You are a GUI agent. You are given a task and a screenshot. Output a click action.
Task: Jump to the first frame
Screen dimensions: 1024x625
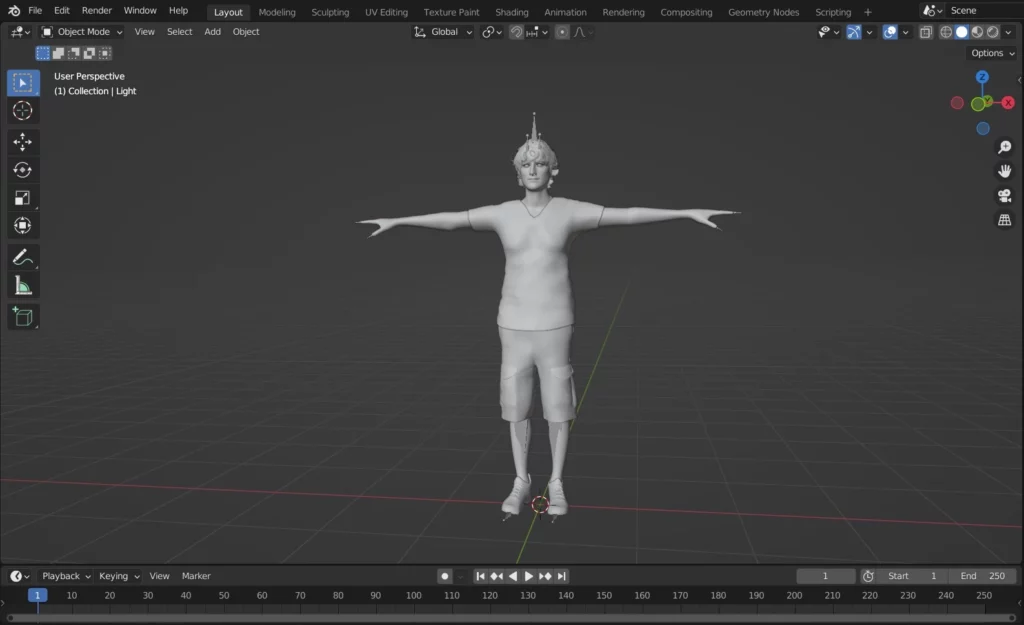coord(481,576)
